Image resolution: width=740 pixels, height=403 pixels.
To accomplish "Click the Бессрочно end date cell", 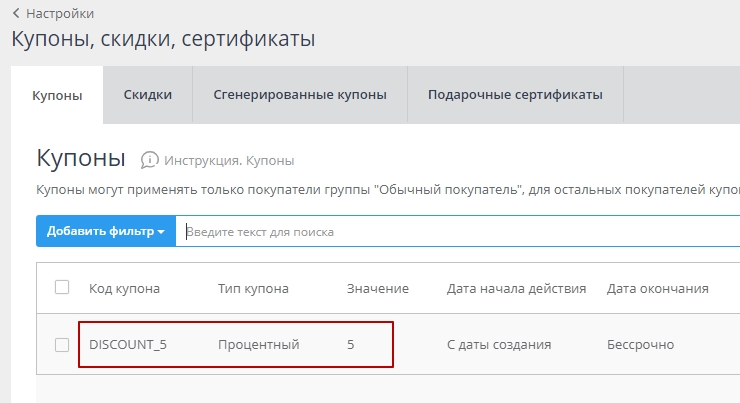I will pos(640,345).
